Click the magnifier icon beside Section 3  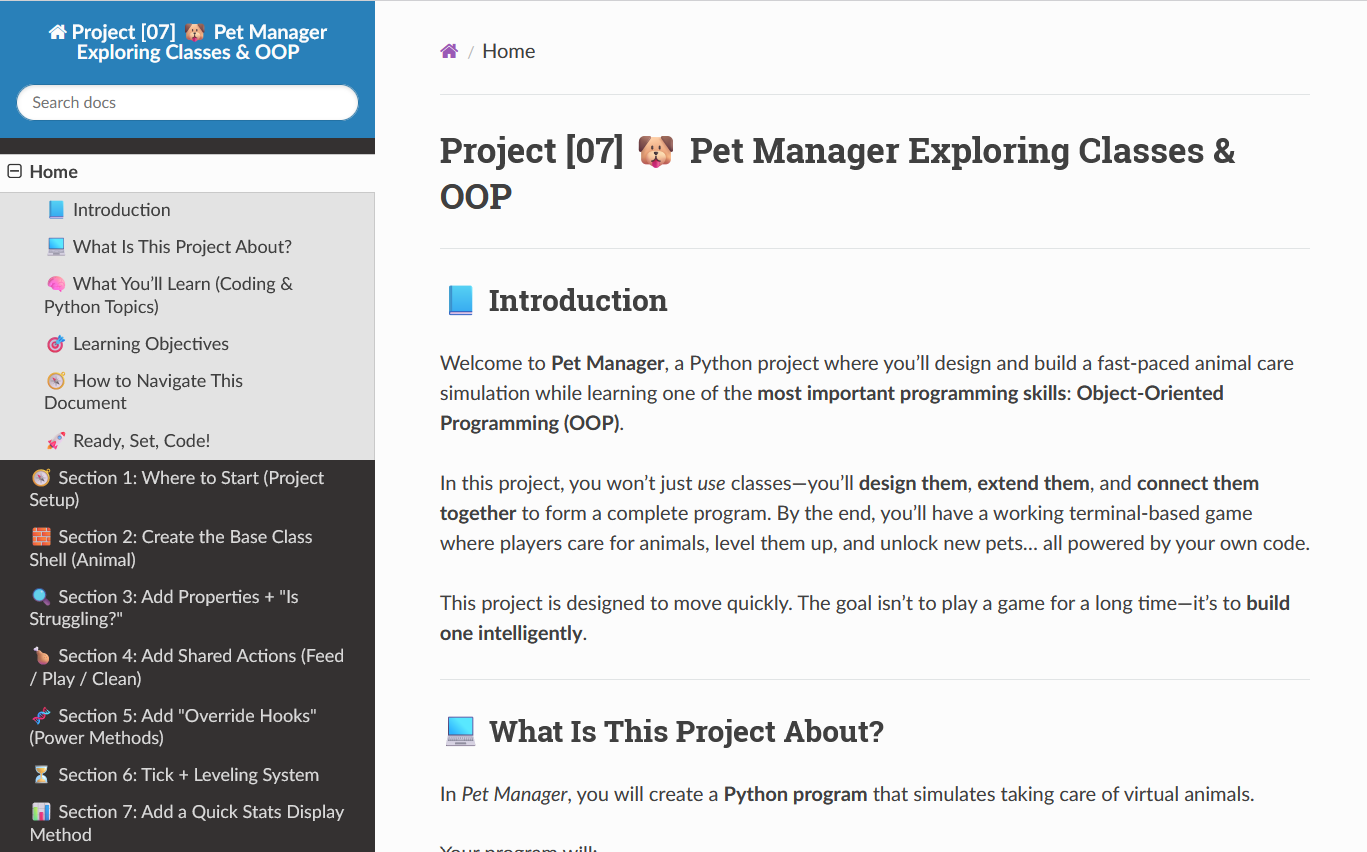[41, 597]
